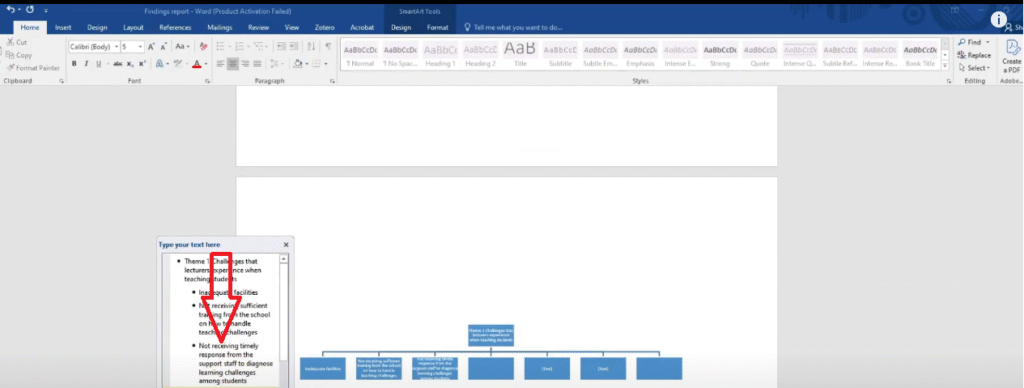Click the Replace button in Editing
This screenshot has width=1024, height=388.
[x=974, y=56]
